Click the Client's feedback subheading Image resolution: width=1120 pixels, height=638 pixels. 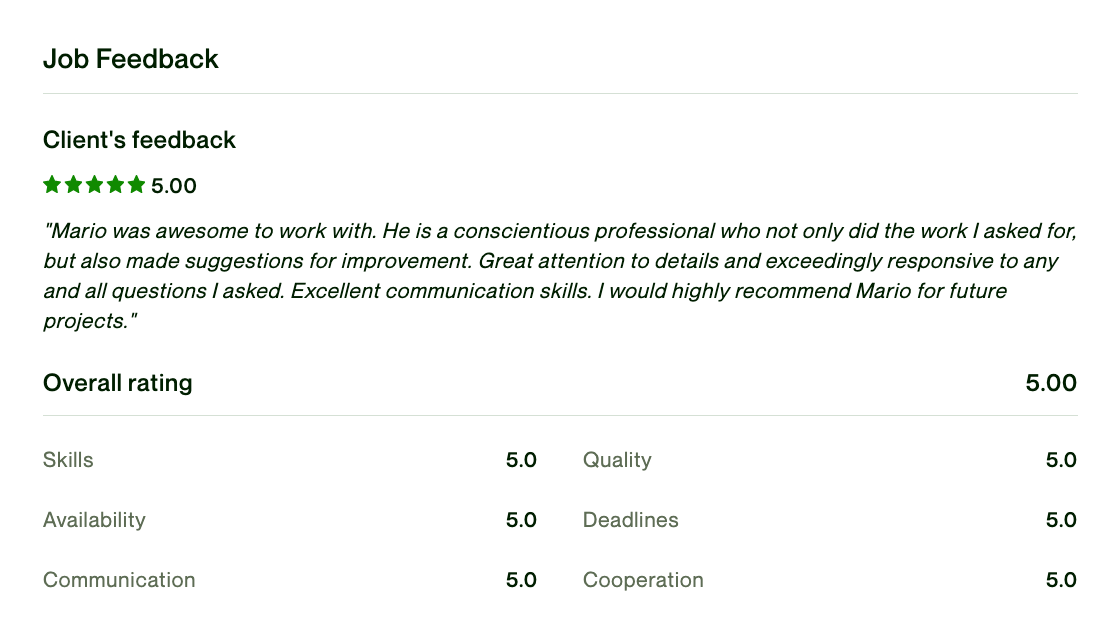[x=139, y=139]
